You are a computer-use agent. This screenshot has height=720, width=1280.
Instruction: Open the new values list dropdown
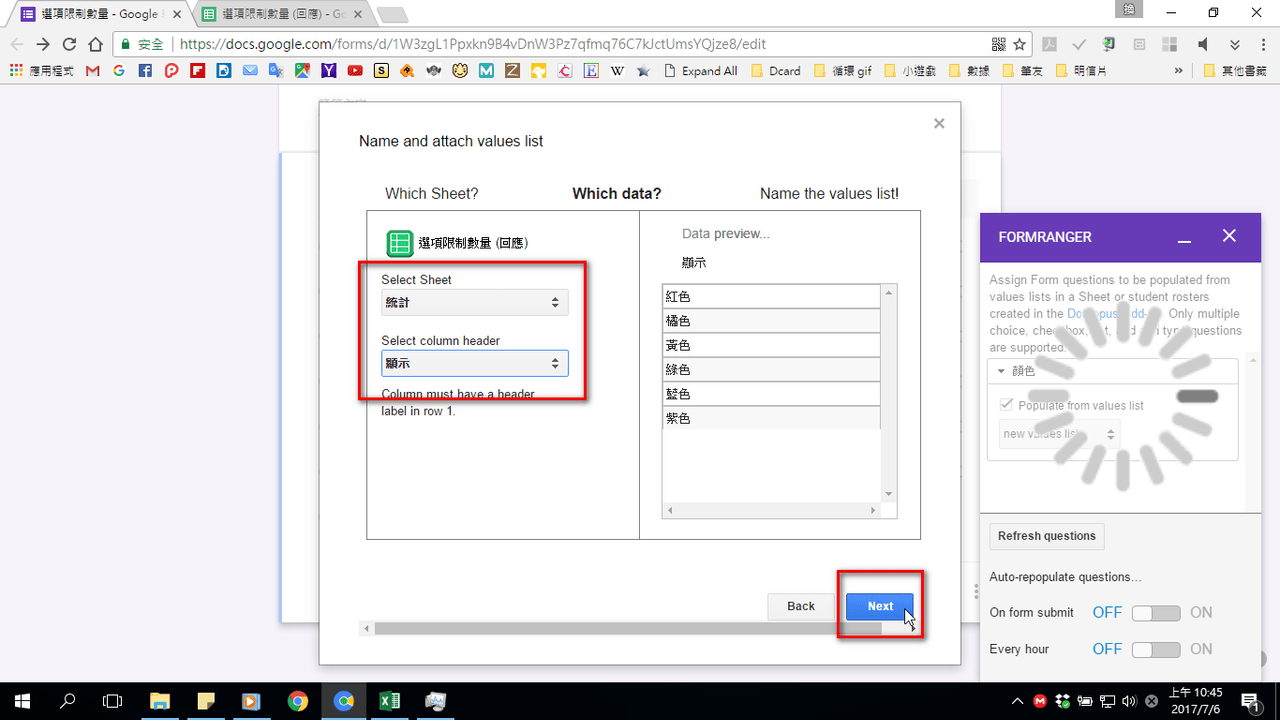click(1060, 434)
